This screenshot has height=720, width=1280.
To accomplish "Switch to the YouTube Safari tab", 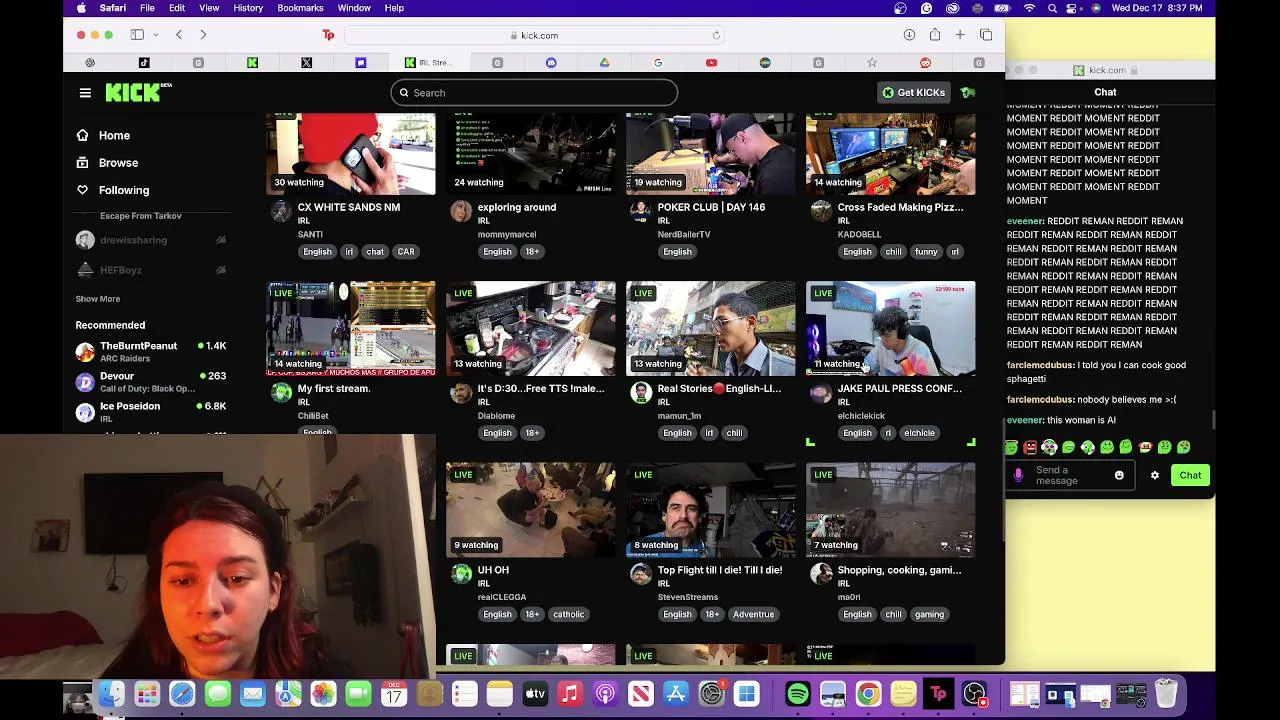I will [x=711, y=63].
